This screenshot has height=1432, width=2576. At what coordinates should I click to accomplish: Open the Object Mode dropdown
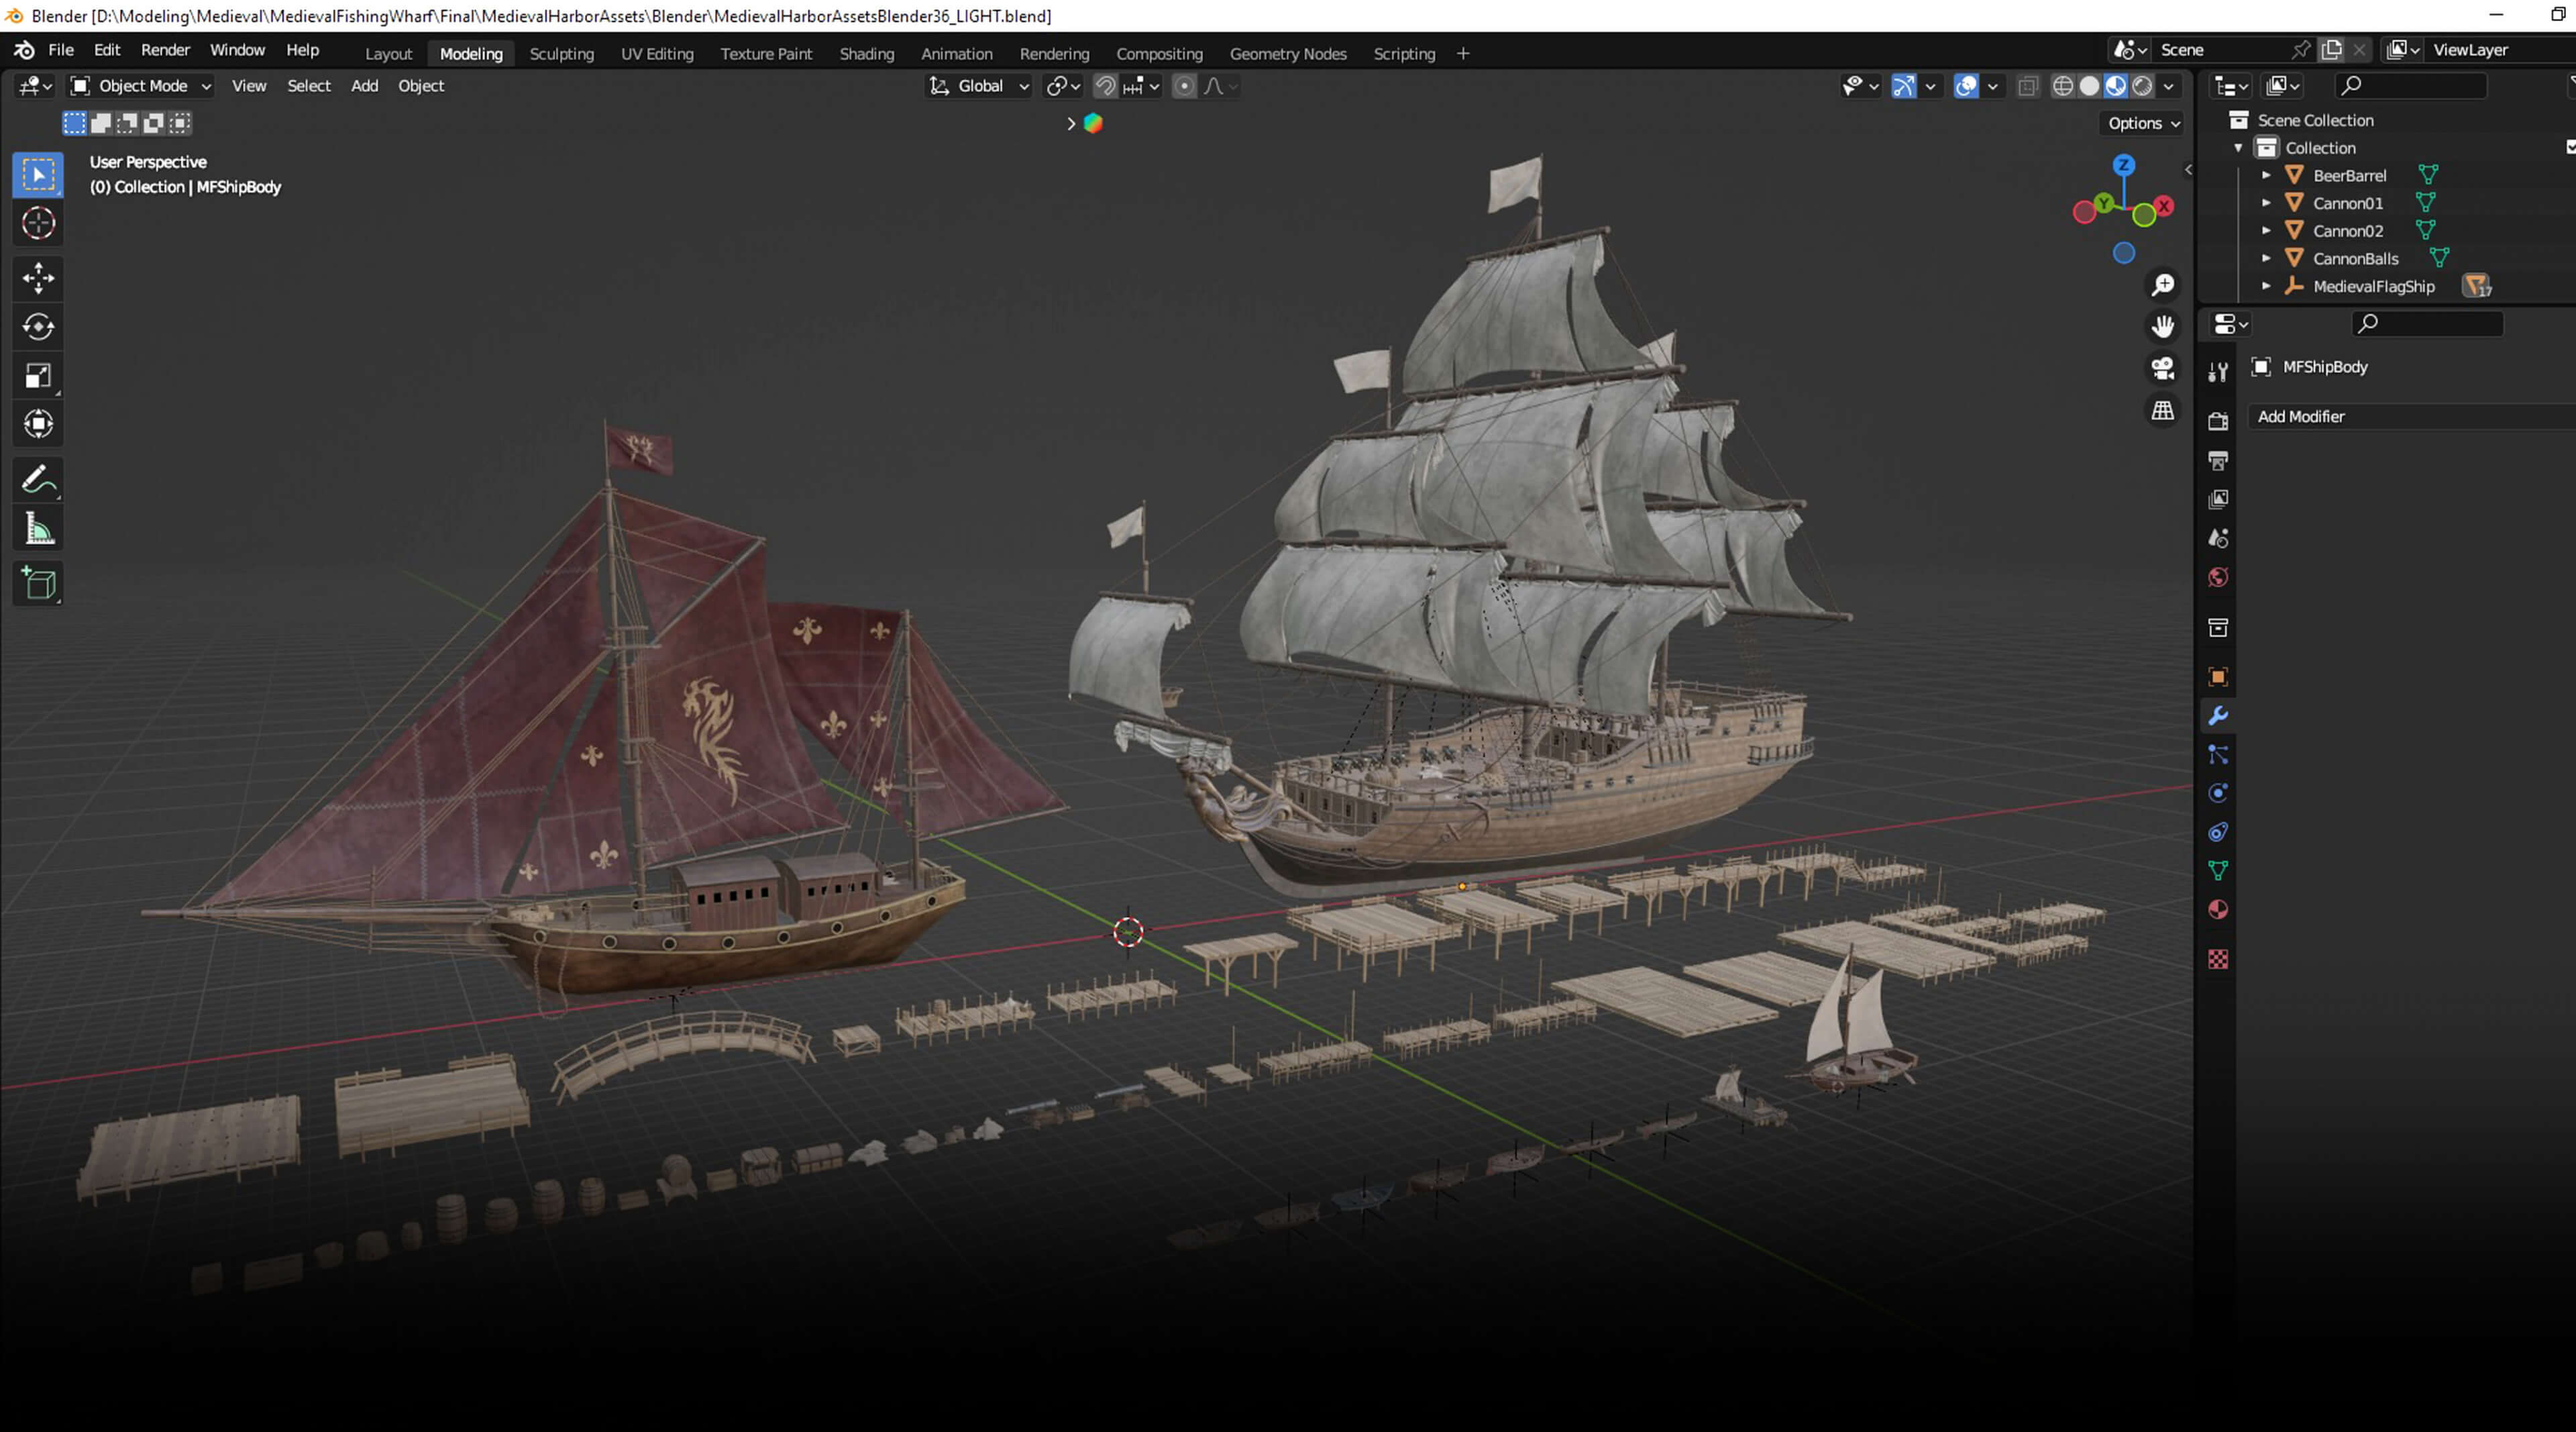point(140,86)
